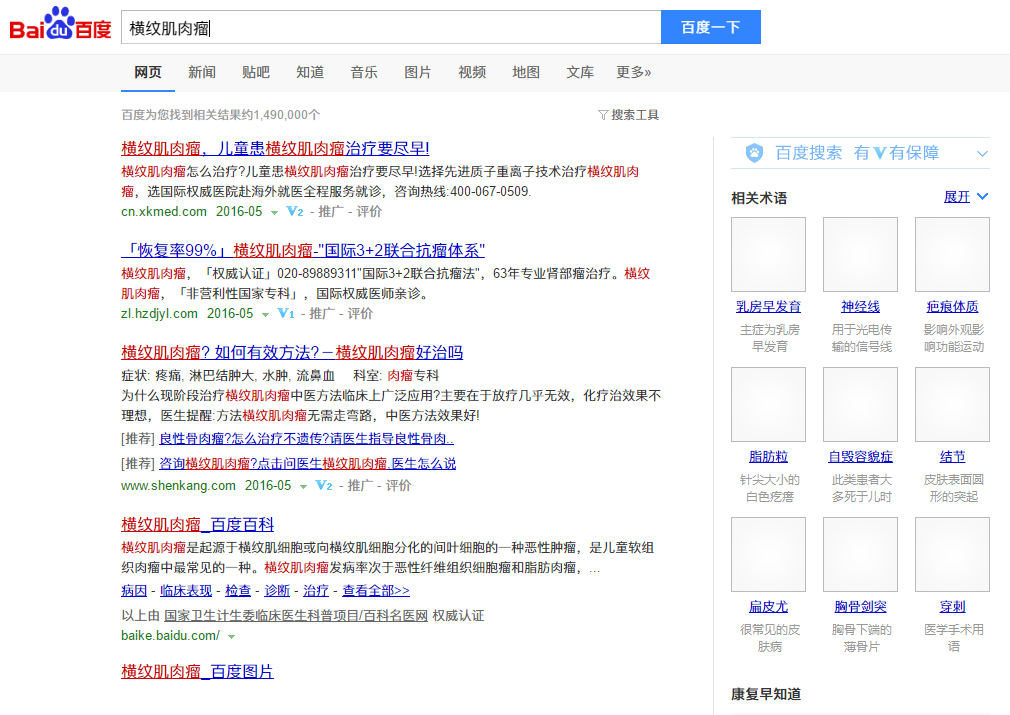Open result 横纹肌肉瘤, 儿童患横纹肌肉瘤治疗要尽早!
Screen dimensions: 1010x715
click(275, 148)
